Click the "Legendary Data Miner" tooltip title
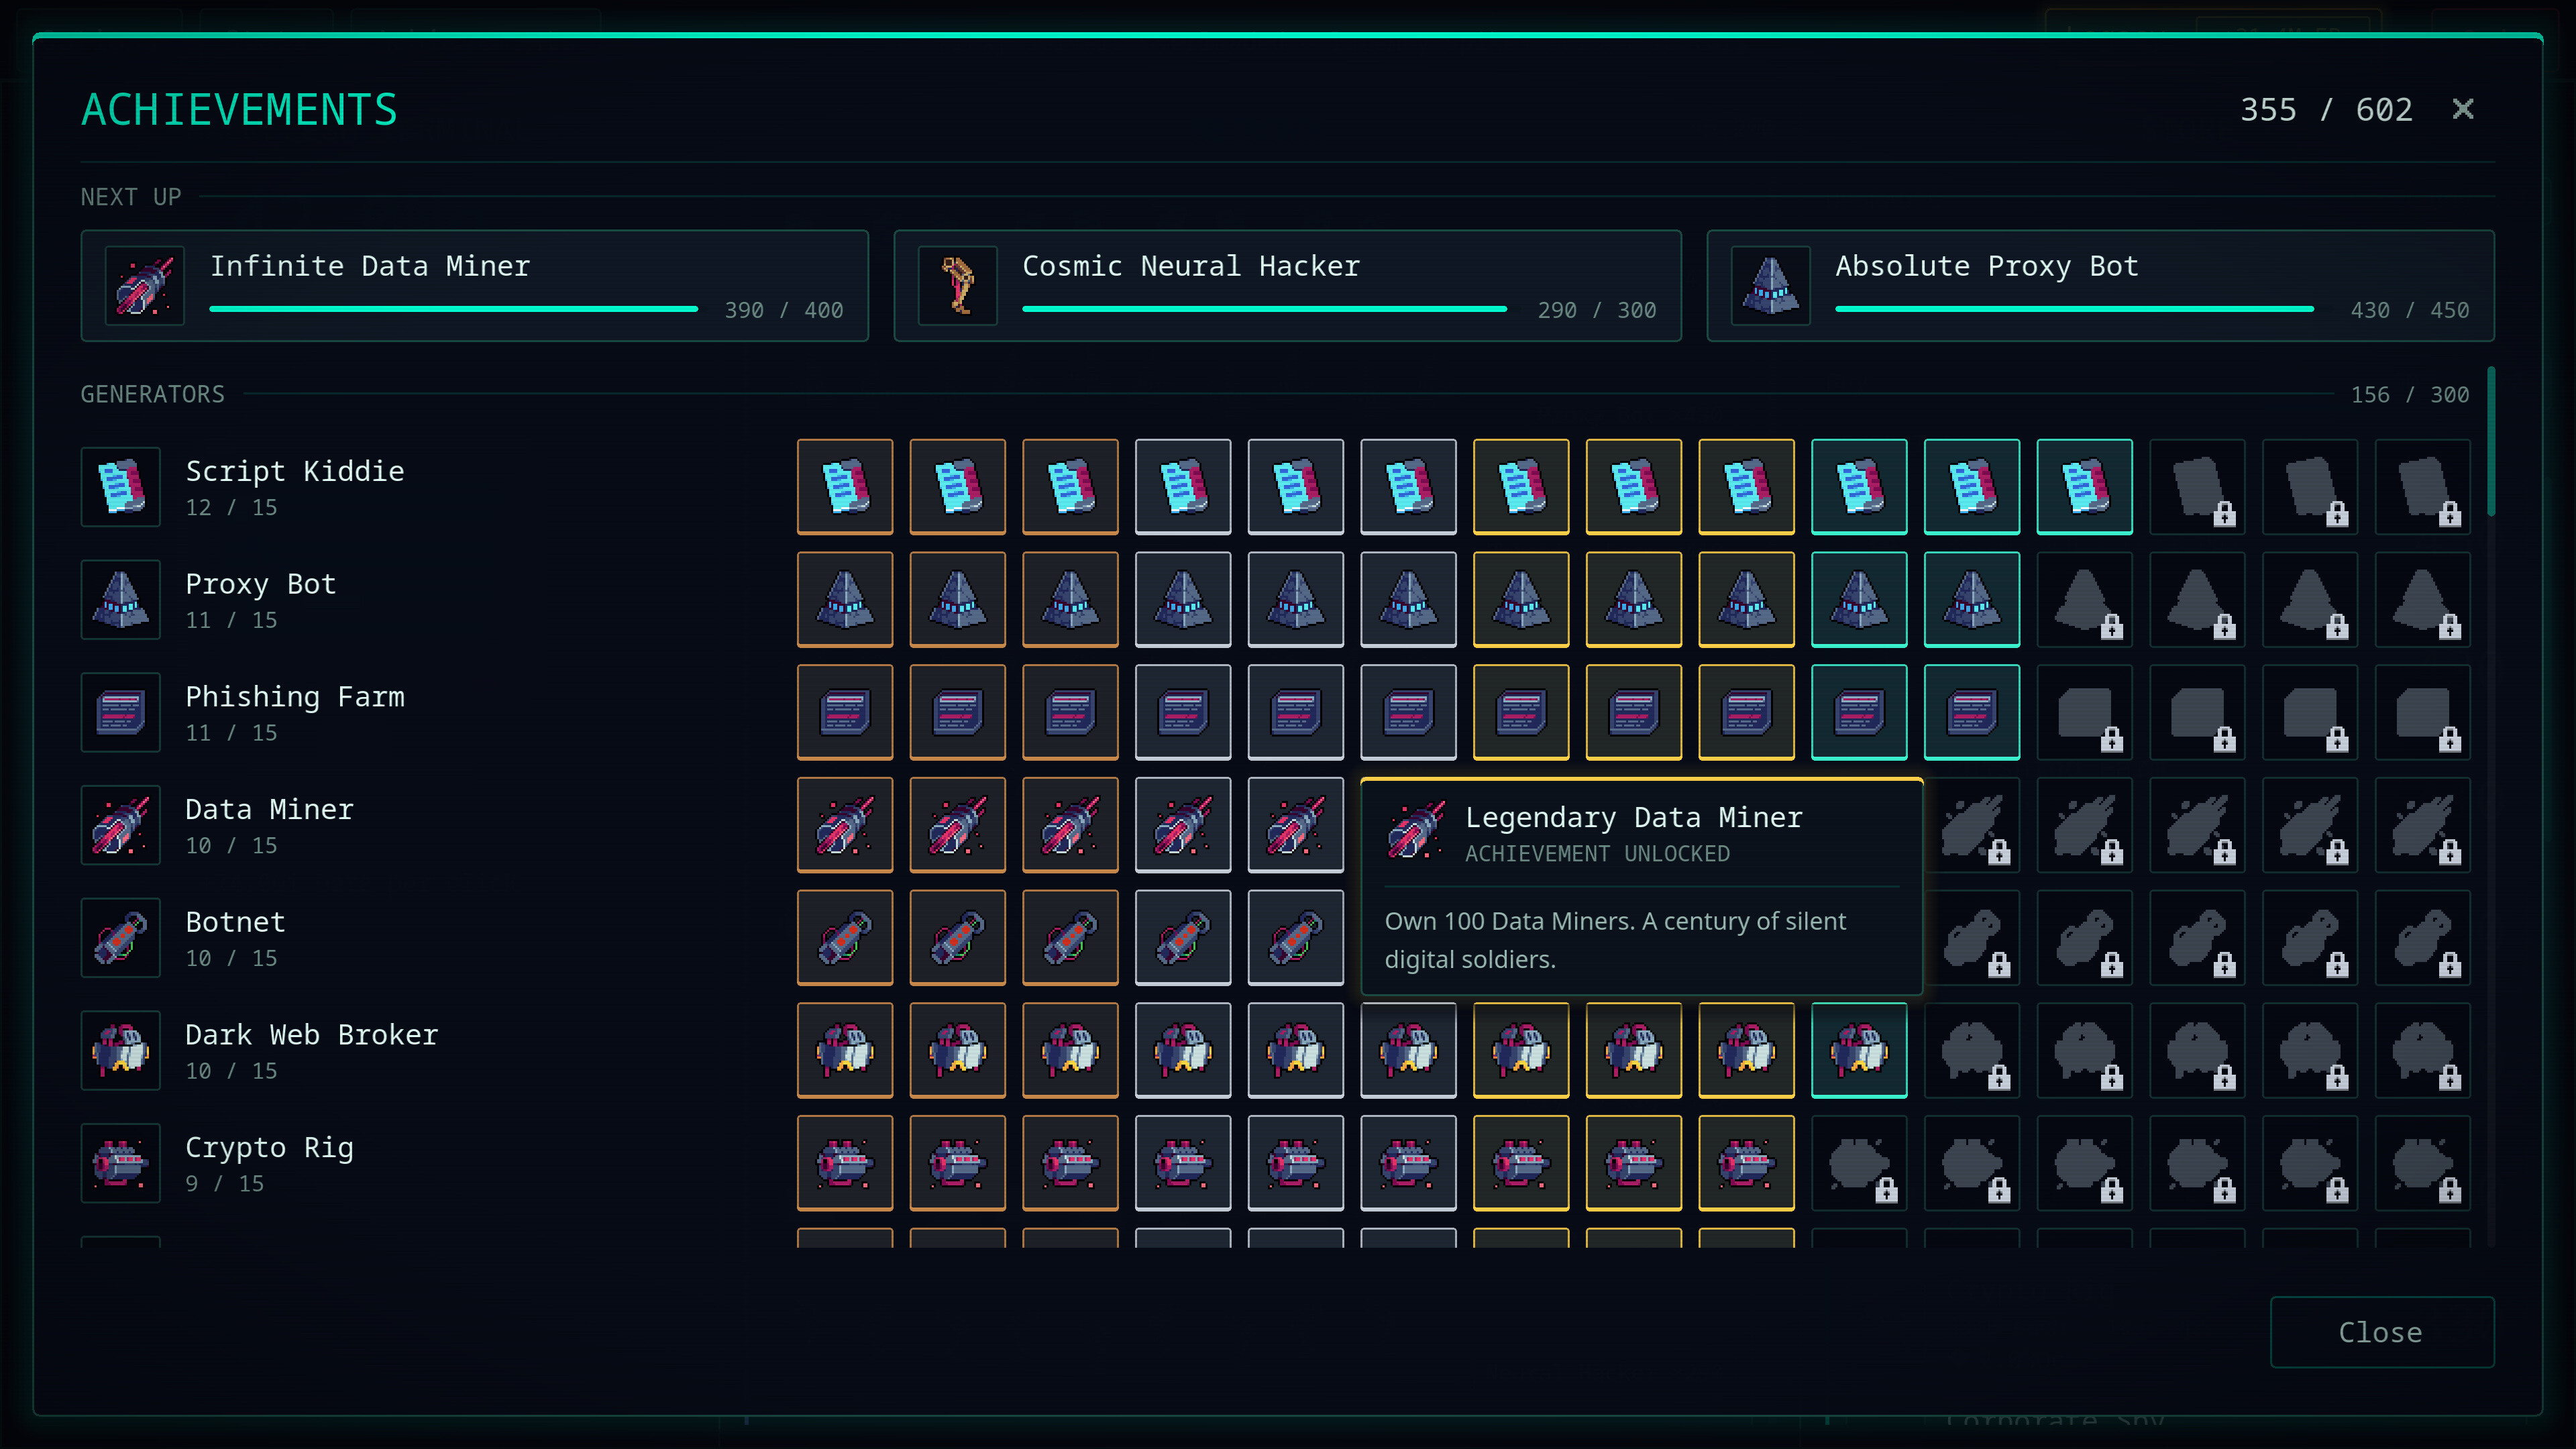 click(x=1634, y=818)
